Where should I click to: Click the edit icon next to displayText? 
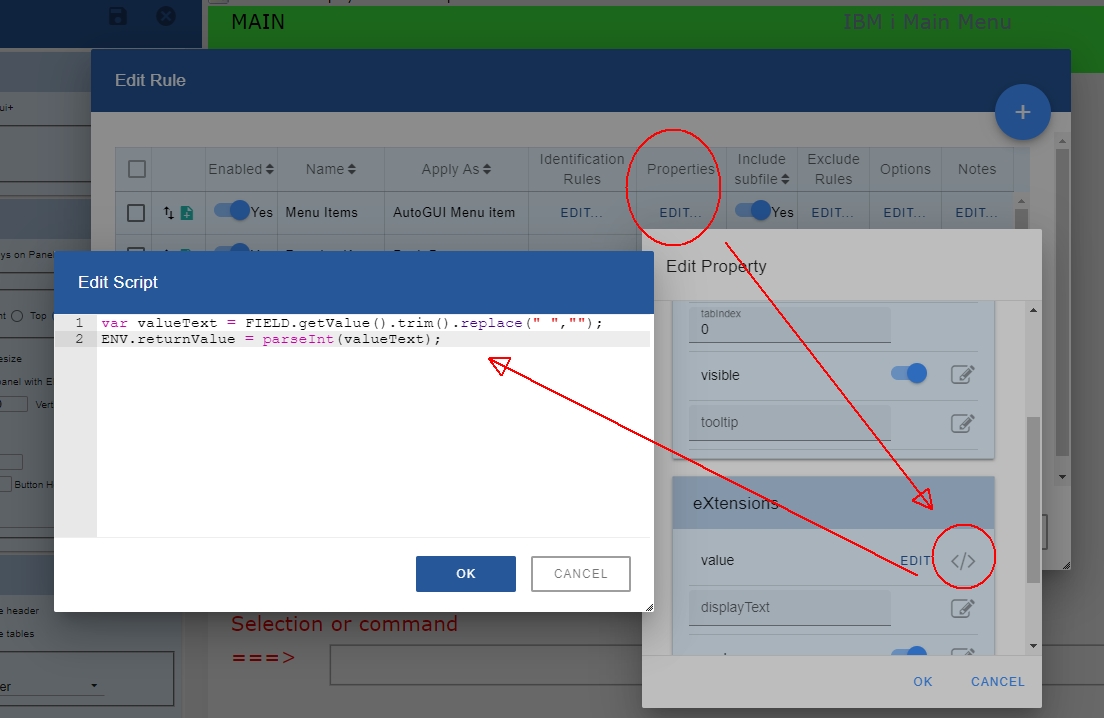(962, 608)
